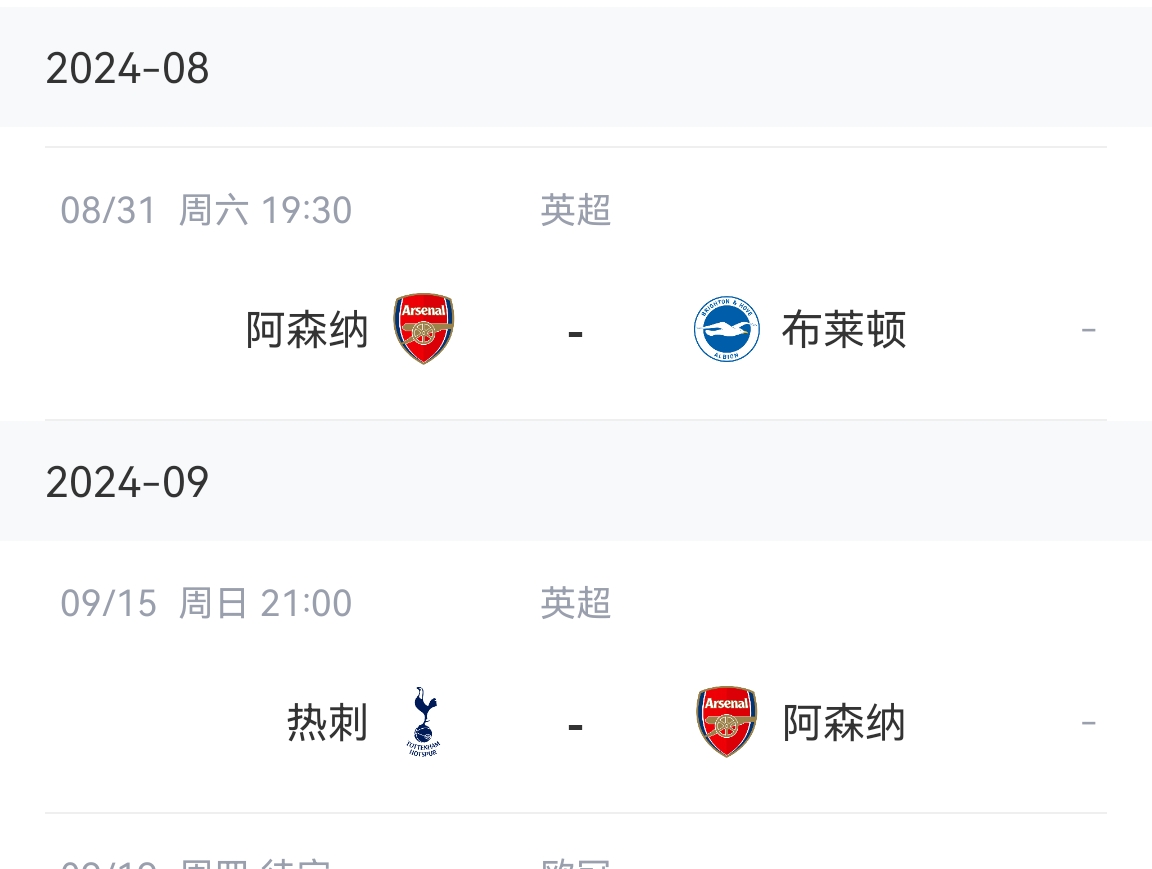
Task: Tap the Brighton & Hove Albion crest
Action: [x=727, y=329]
